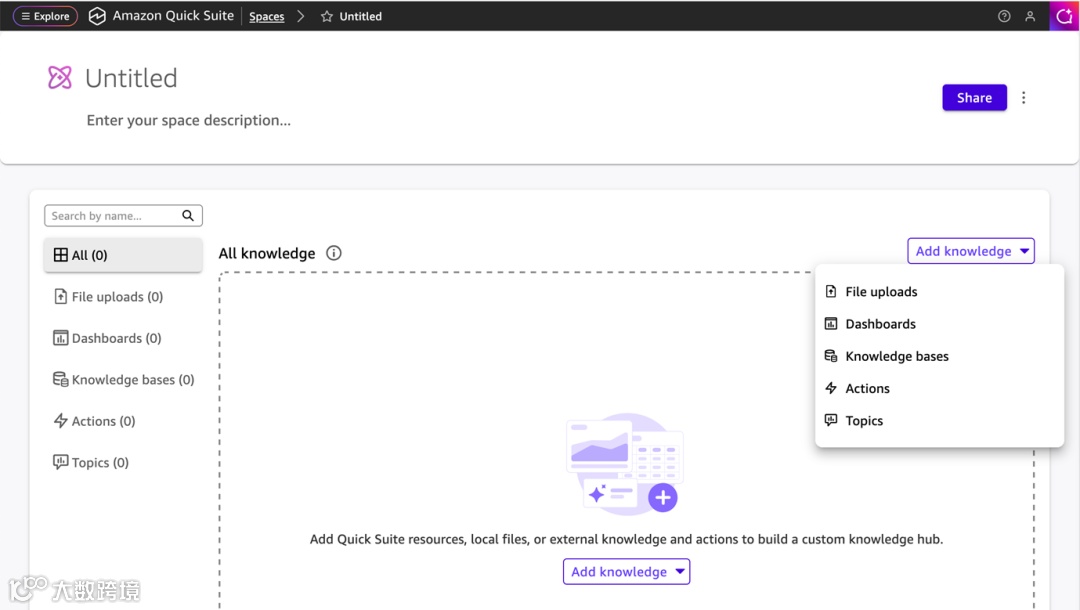The width and height of the screenshot is (1080, 610).
Task: Choose Topics from dropdown menu
Action: pos(939,421)
